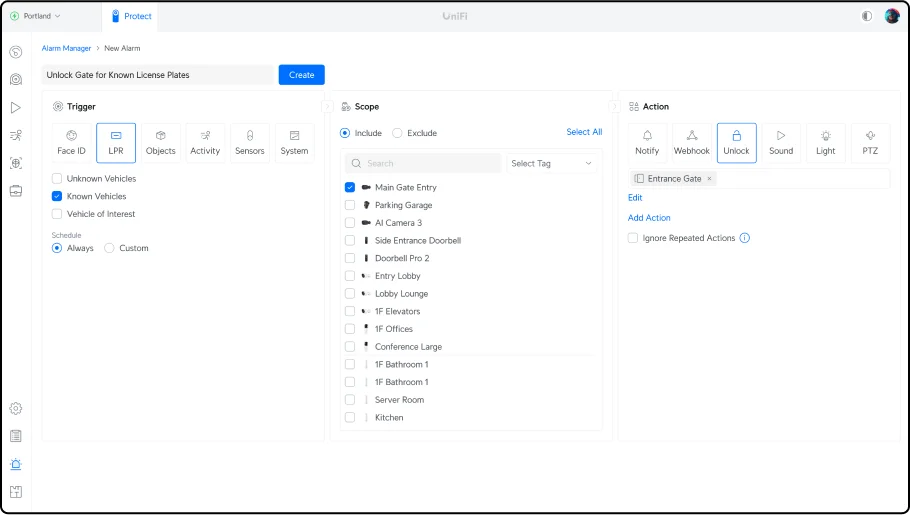The height and width of the screenshot is (515, 910).
Task: Check the Entry Lobby checkbox
Action: pos(350,276)
